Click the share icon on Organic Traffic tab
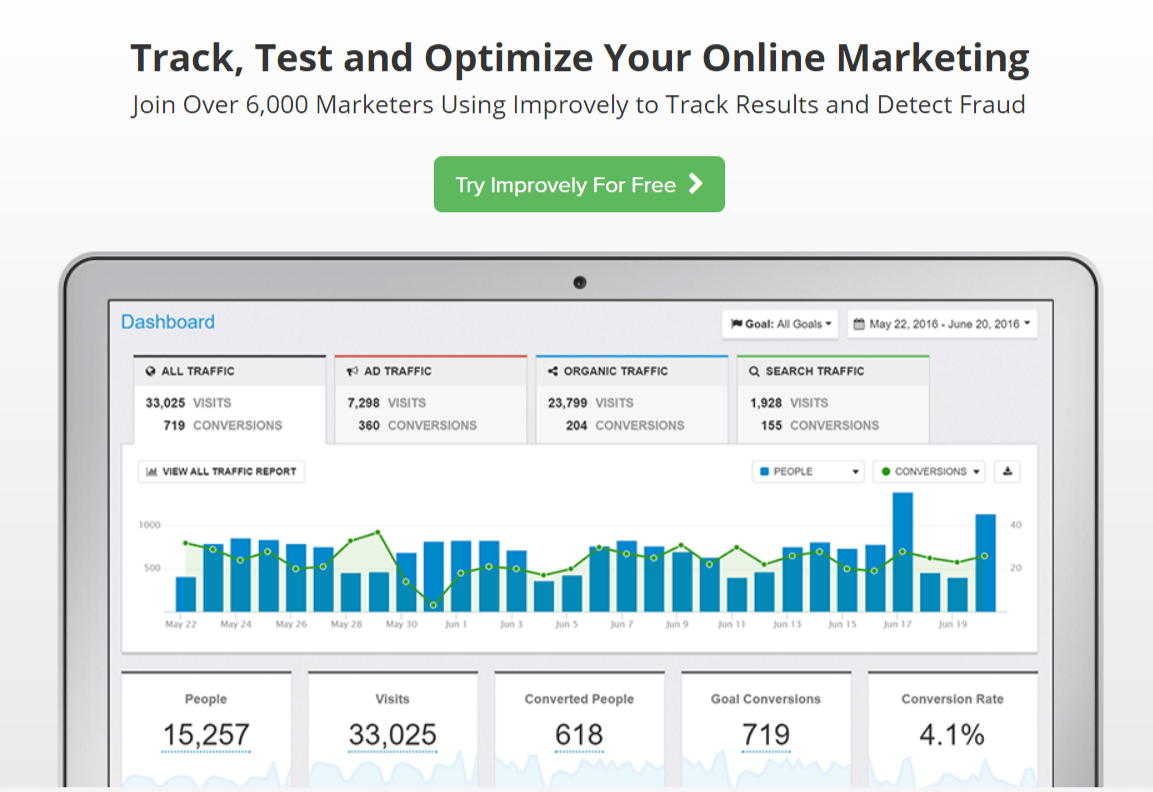 553,371
